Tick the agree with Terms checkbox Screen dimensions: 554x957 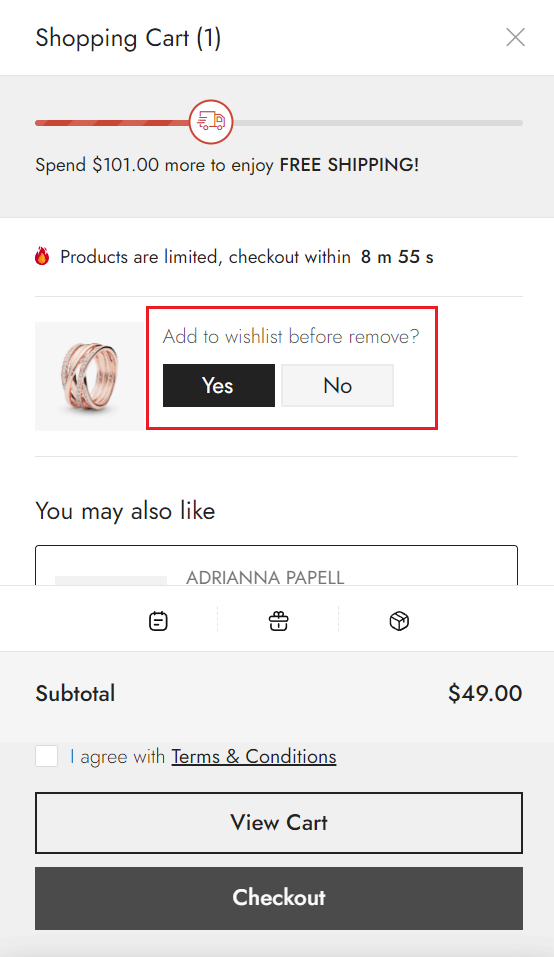tap(46, 756)
